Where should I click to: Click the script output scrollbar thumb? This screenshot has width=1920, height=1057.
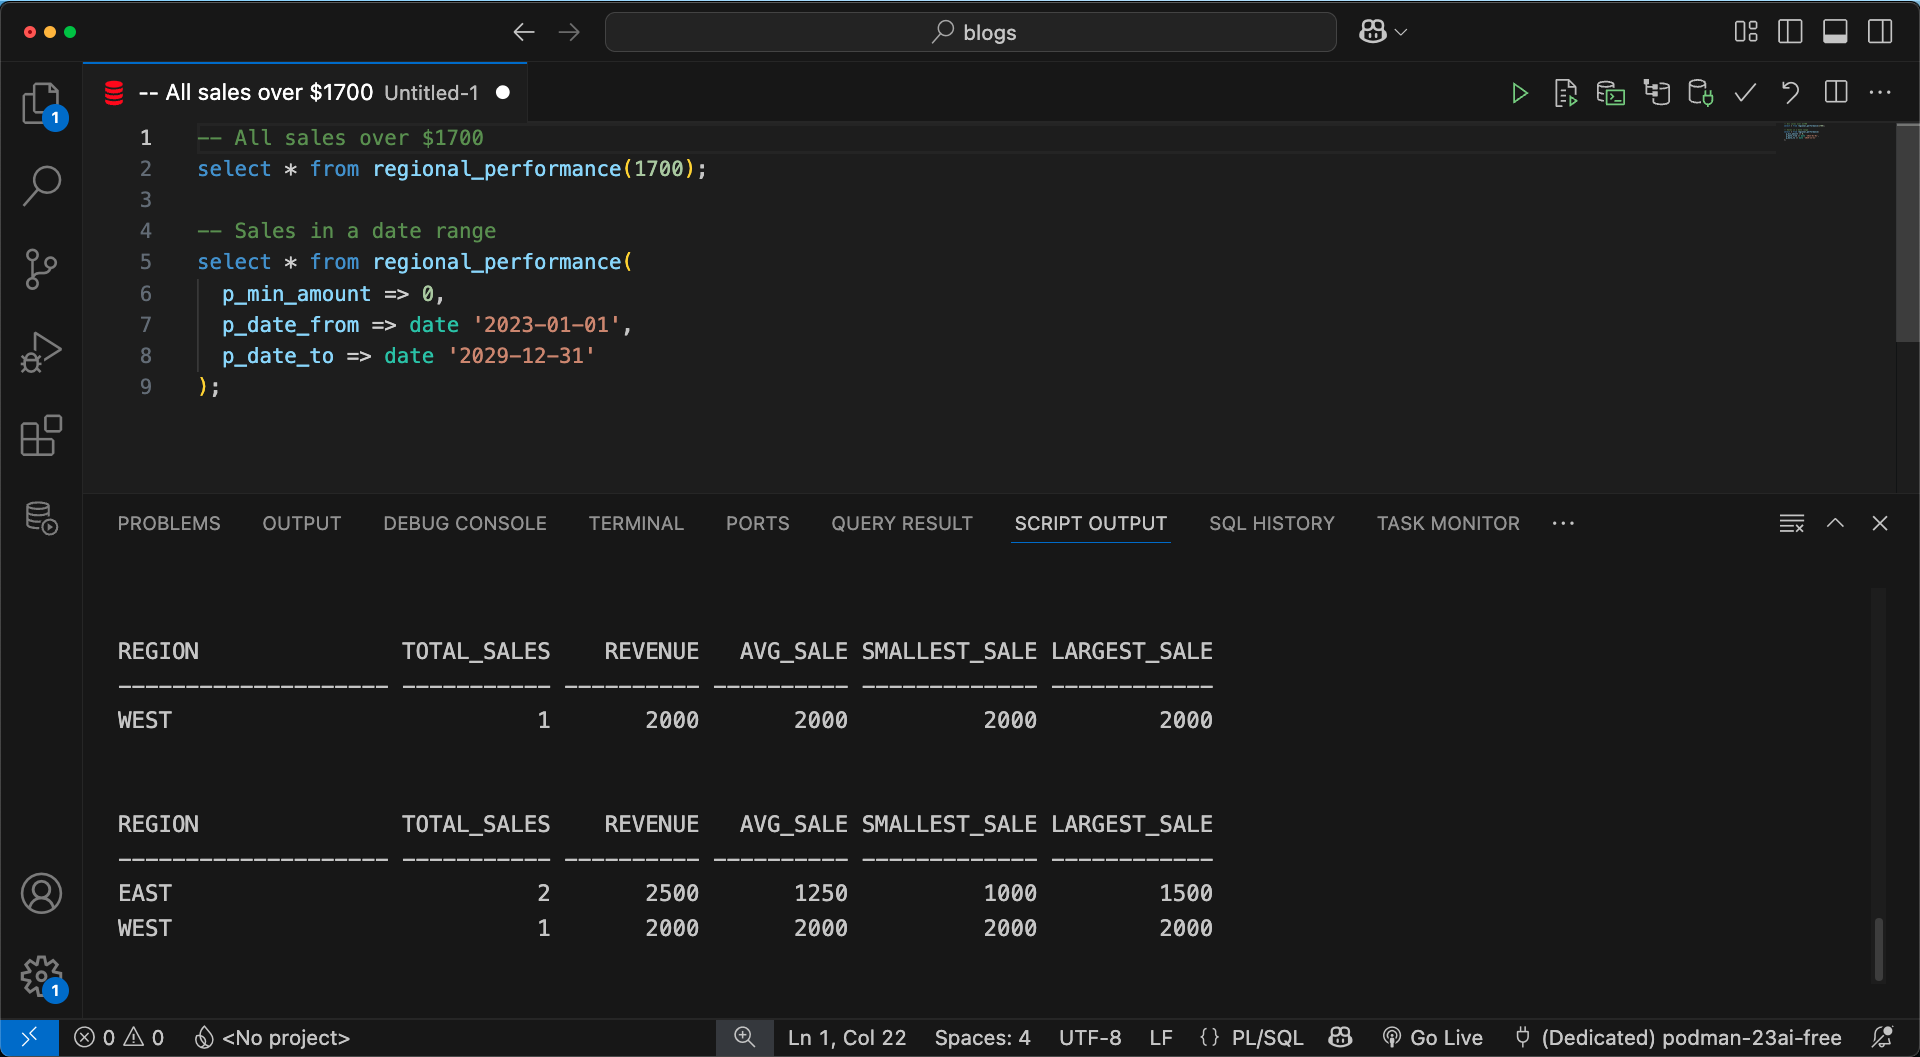[x=1878, y=949]
